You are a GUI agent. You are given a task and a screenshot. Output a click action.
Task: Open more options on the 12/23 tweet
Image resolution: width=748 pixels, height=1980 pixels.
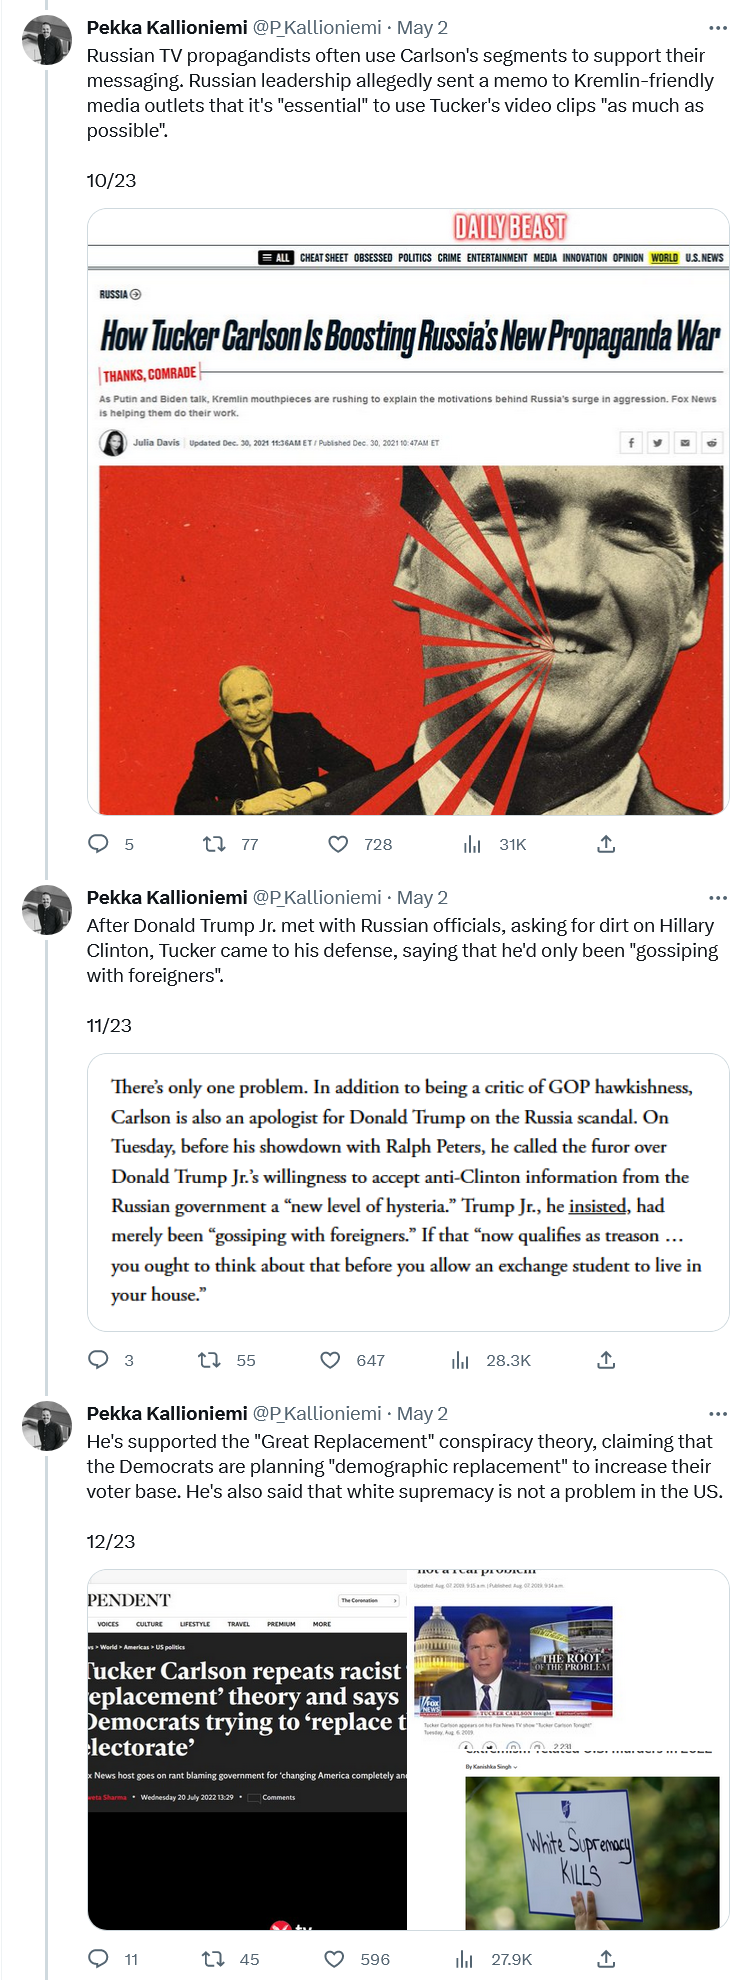click(x=718, y=1414)
